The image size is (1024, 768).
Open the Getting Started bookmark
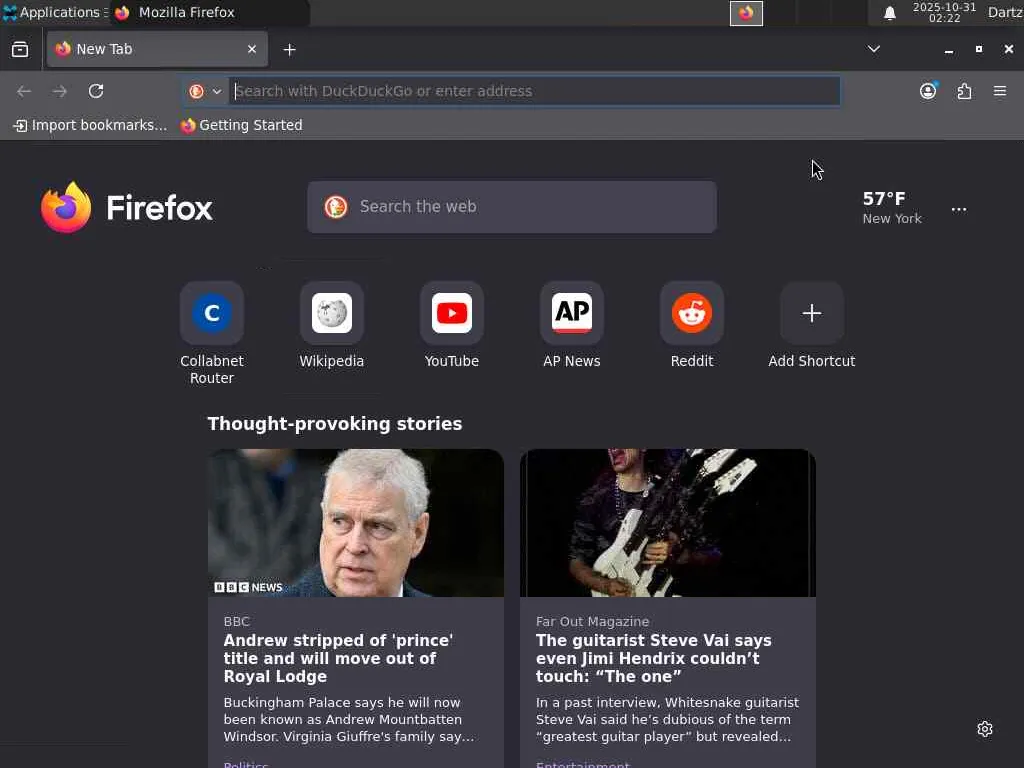242,125
